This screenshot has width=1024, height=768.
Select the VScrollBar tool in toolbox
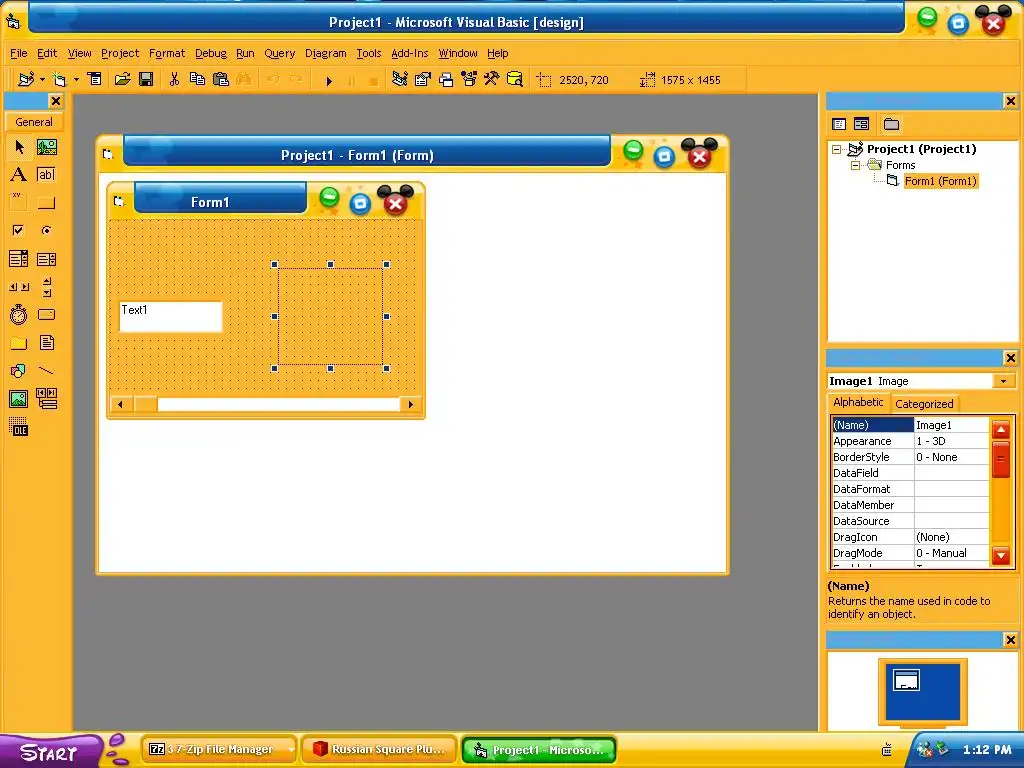click(46, 287)
